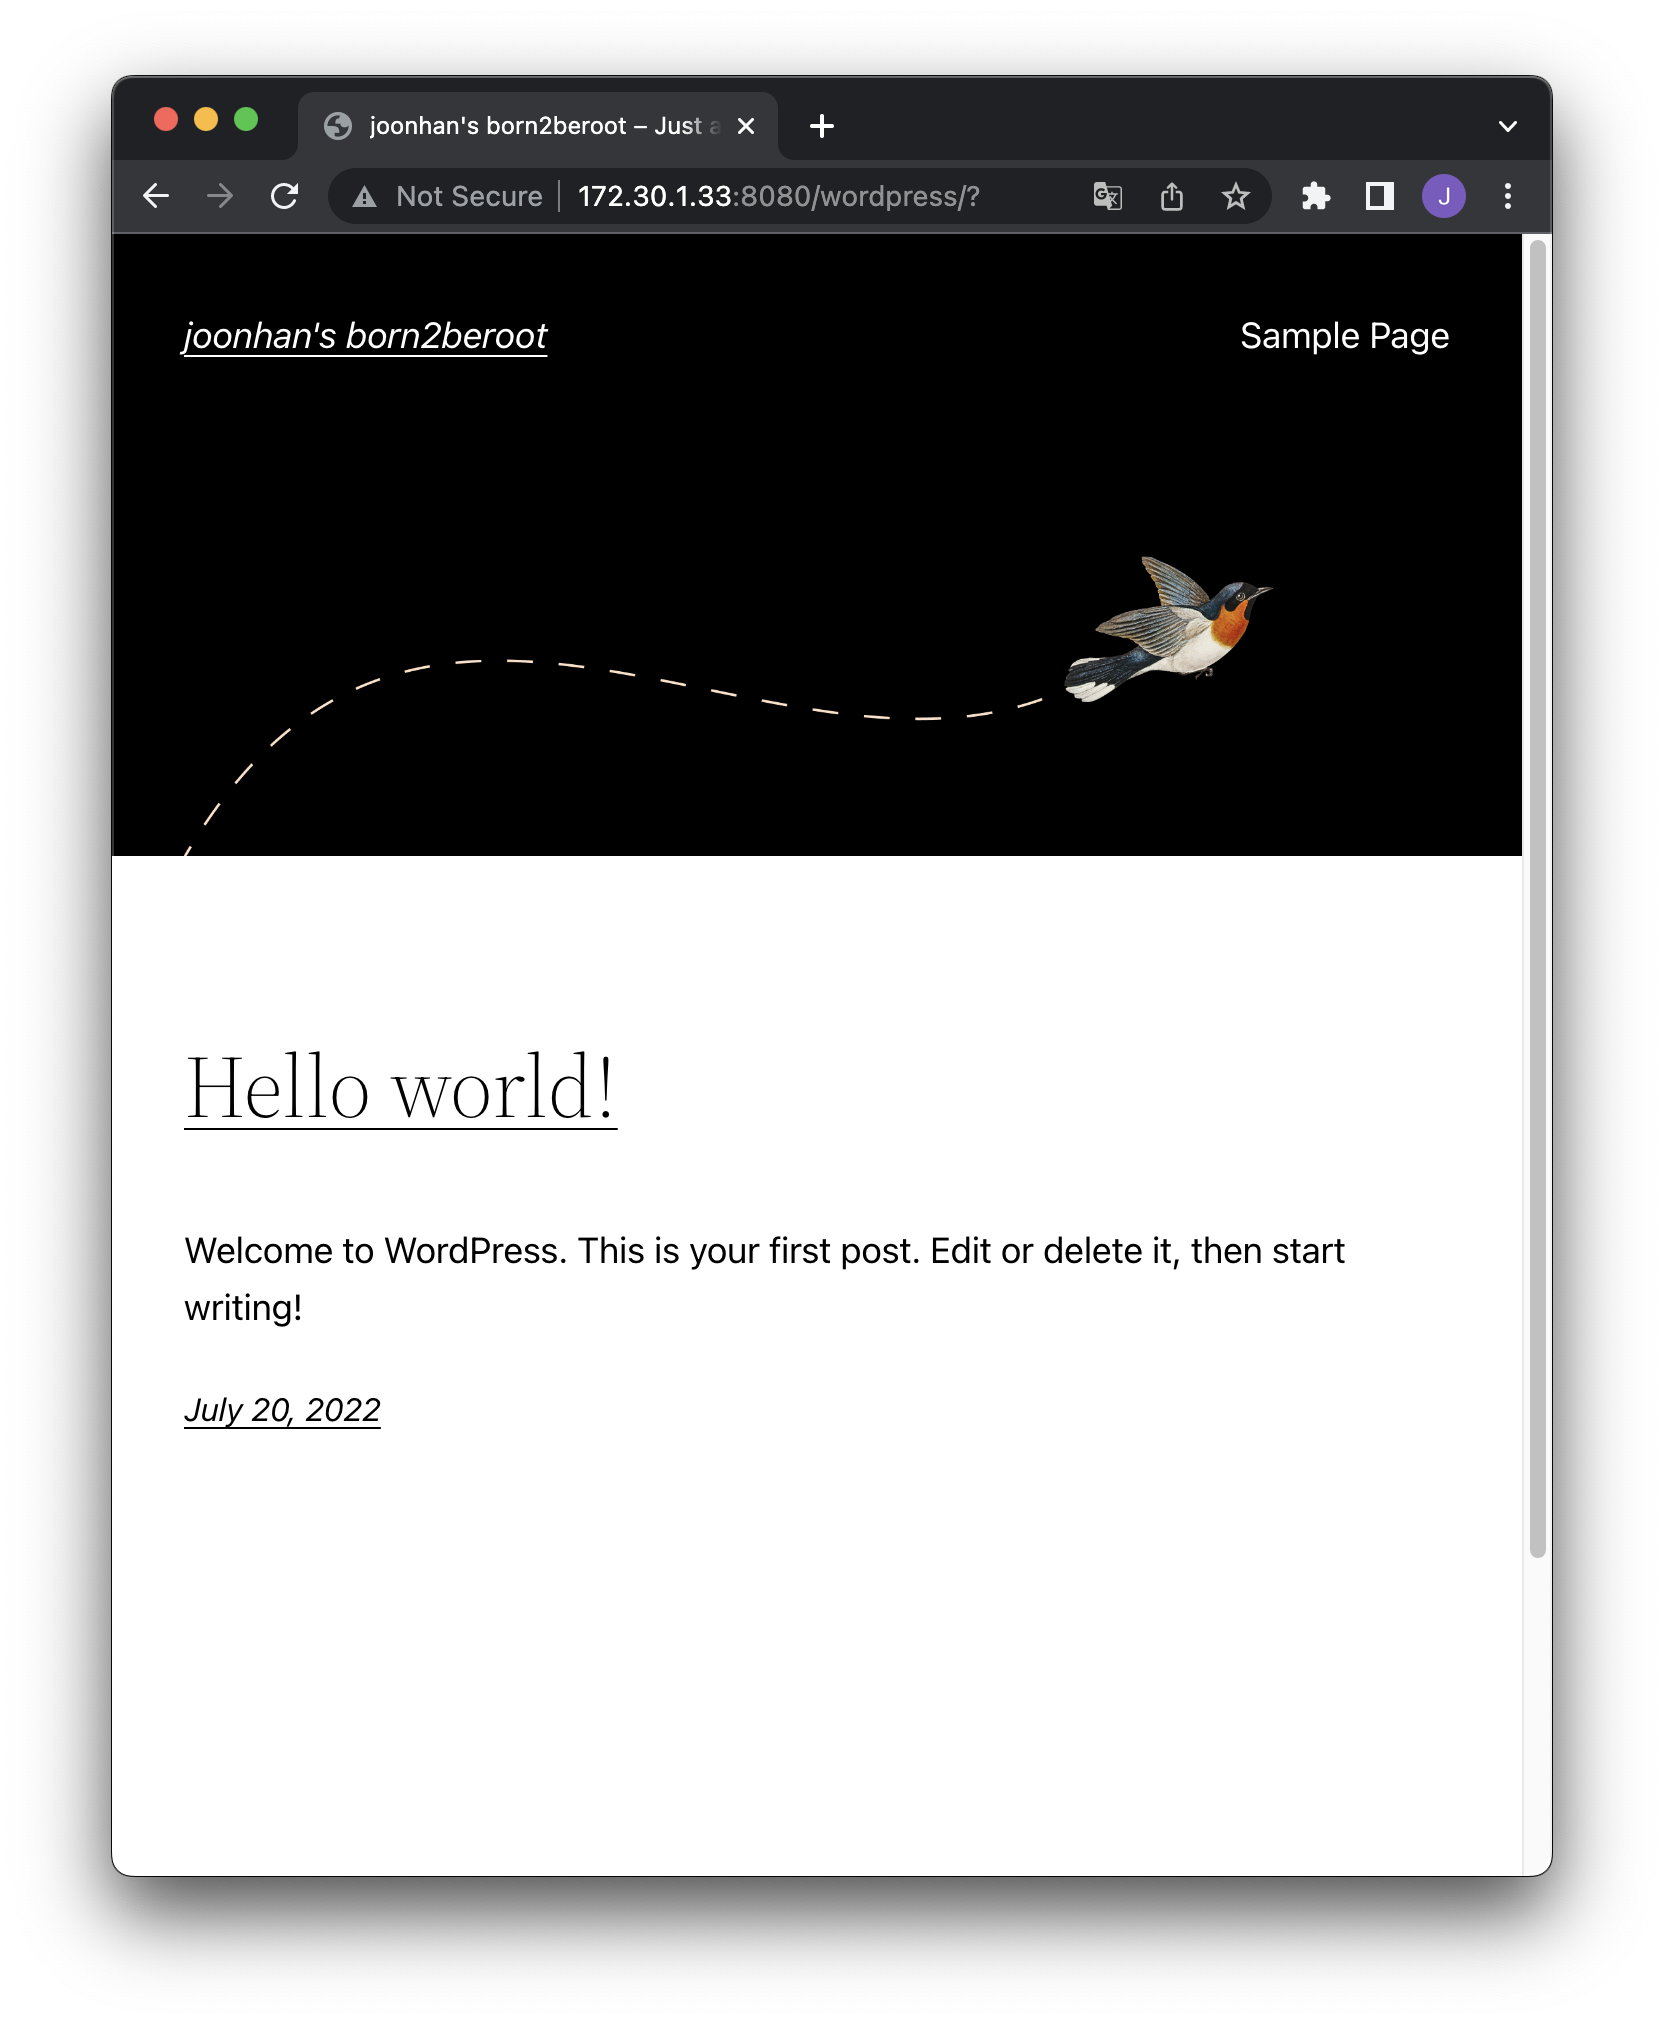
Task: Select the joonhan's born2beroot tab
Action: (x=530, y=126)
